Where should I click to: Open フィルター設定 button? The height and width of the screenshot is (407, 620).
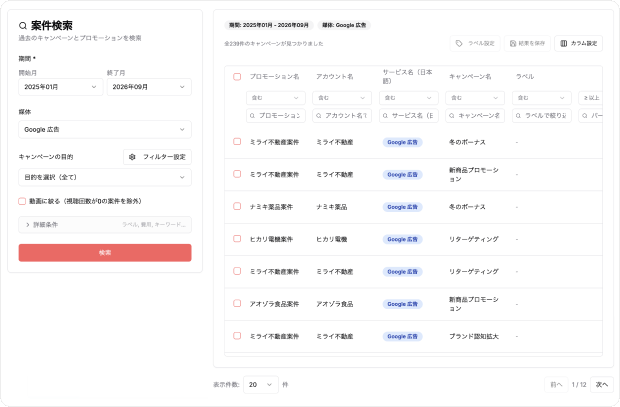tap(157, 157)
